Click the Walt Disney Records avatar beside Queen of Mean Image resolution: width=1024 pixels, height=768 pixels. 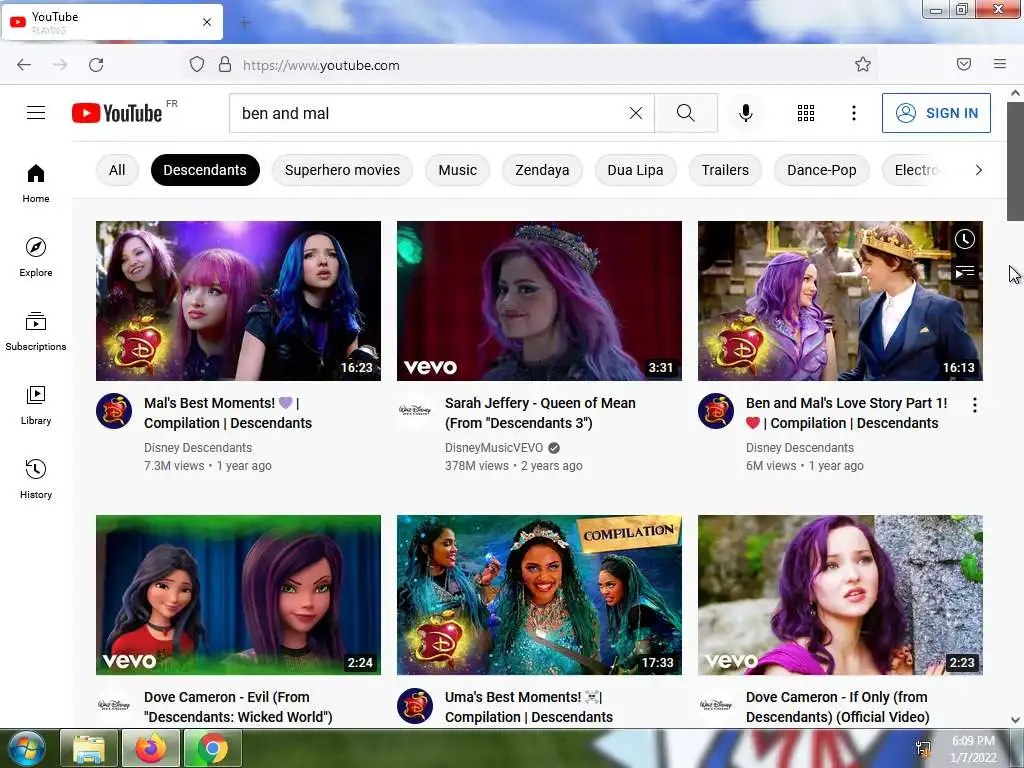pyautogui.click(x=415, y=411)
